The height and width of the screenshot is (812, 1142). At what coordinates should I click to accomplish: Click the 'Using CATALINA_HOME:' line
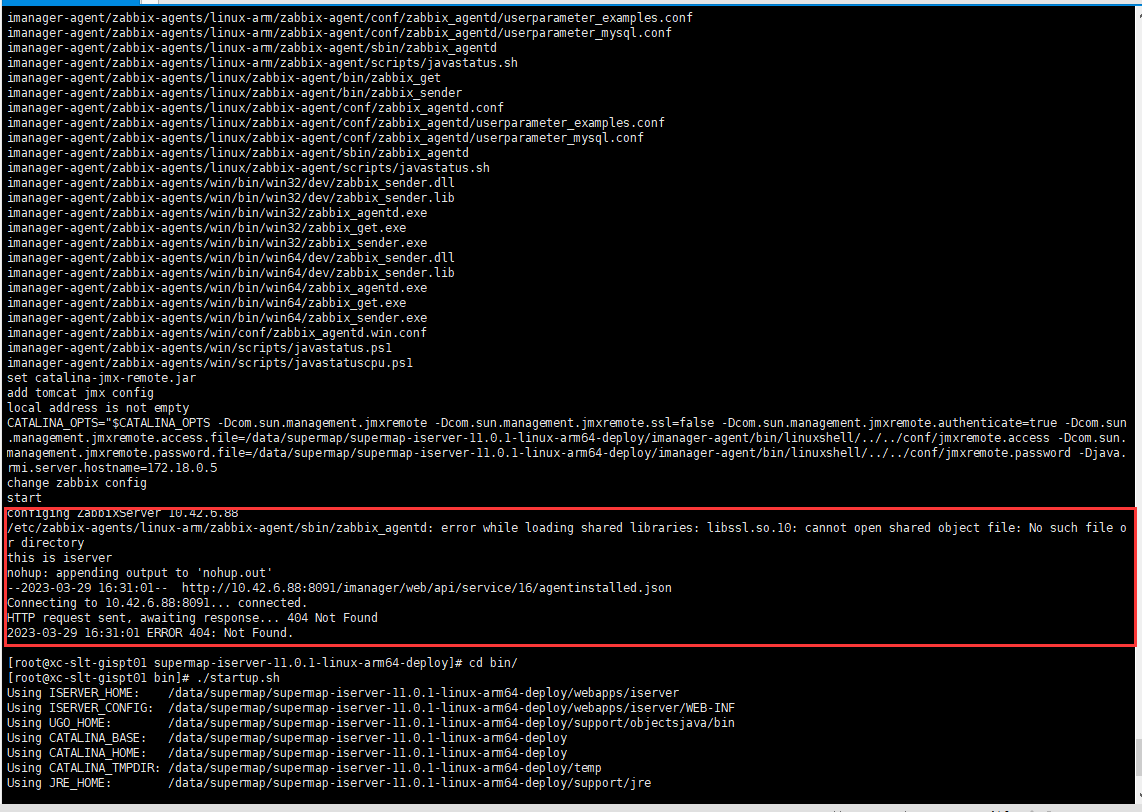tap(287, 753)
